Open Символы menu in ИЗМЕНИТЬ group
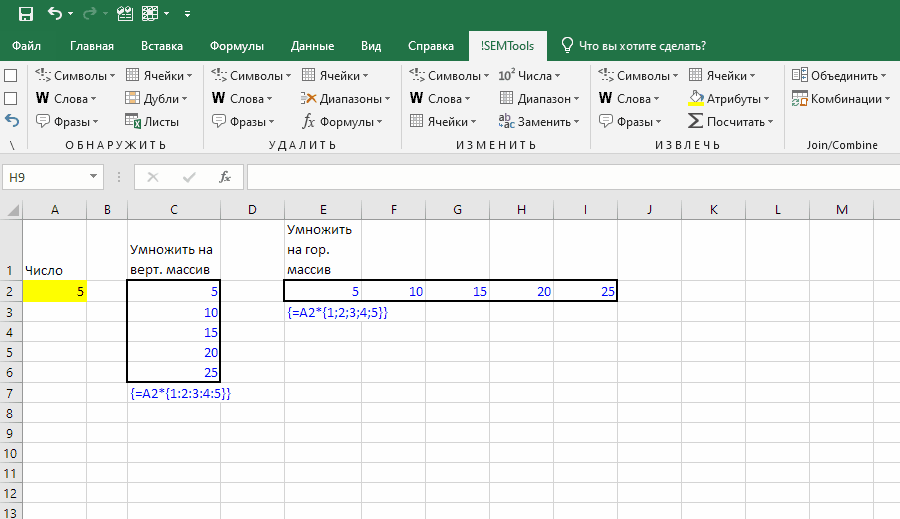This screenshot has width=900, height=519. [449, 76]
